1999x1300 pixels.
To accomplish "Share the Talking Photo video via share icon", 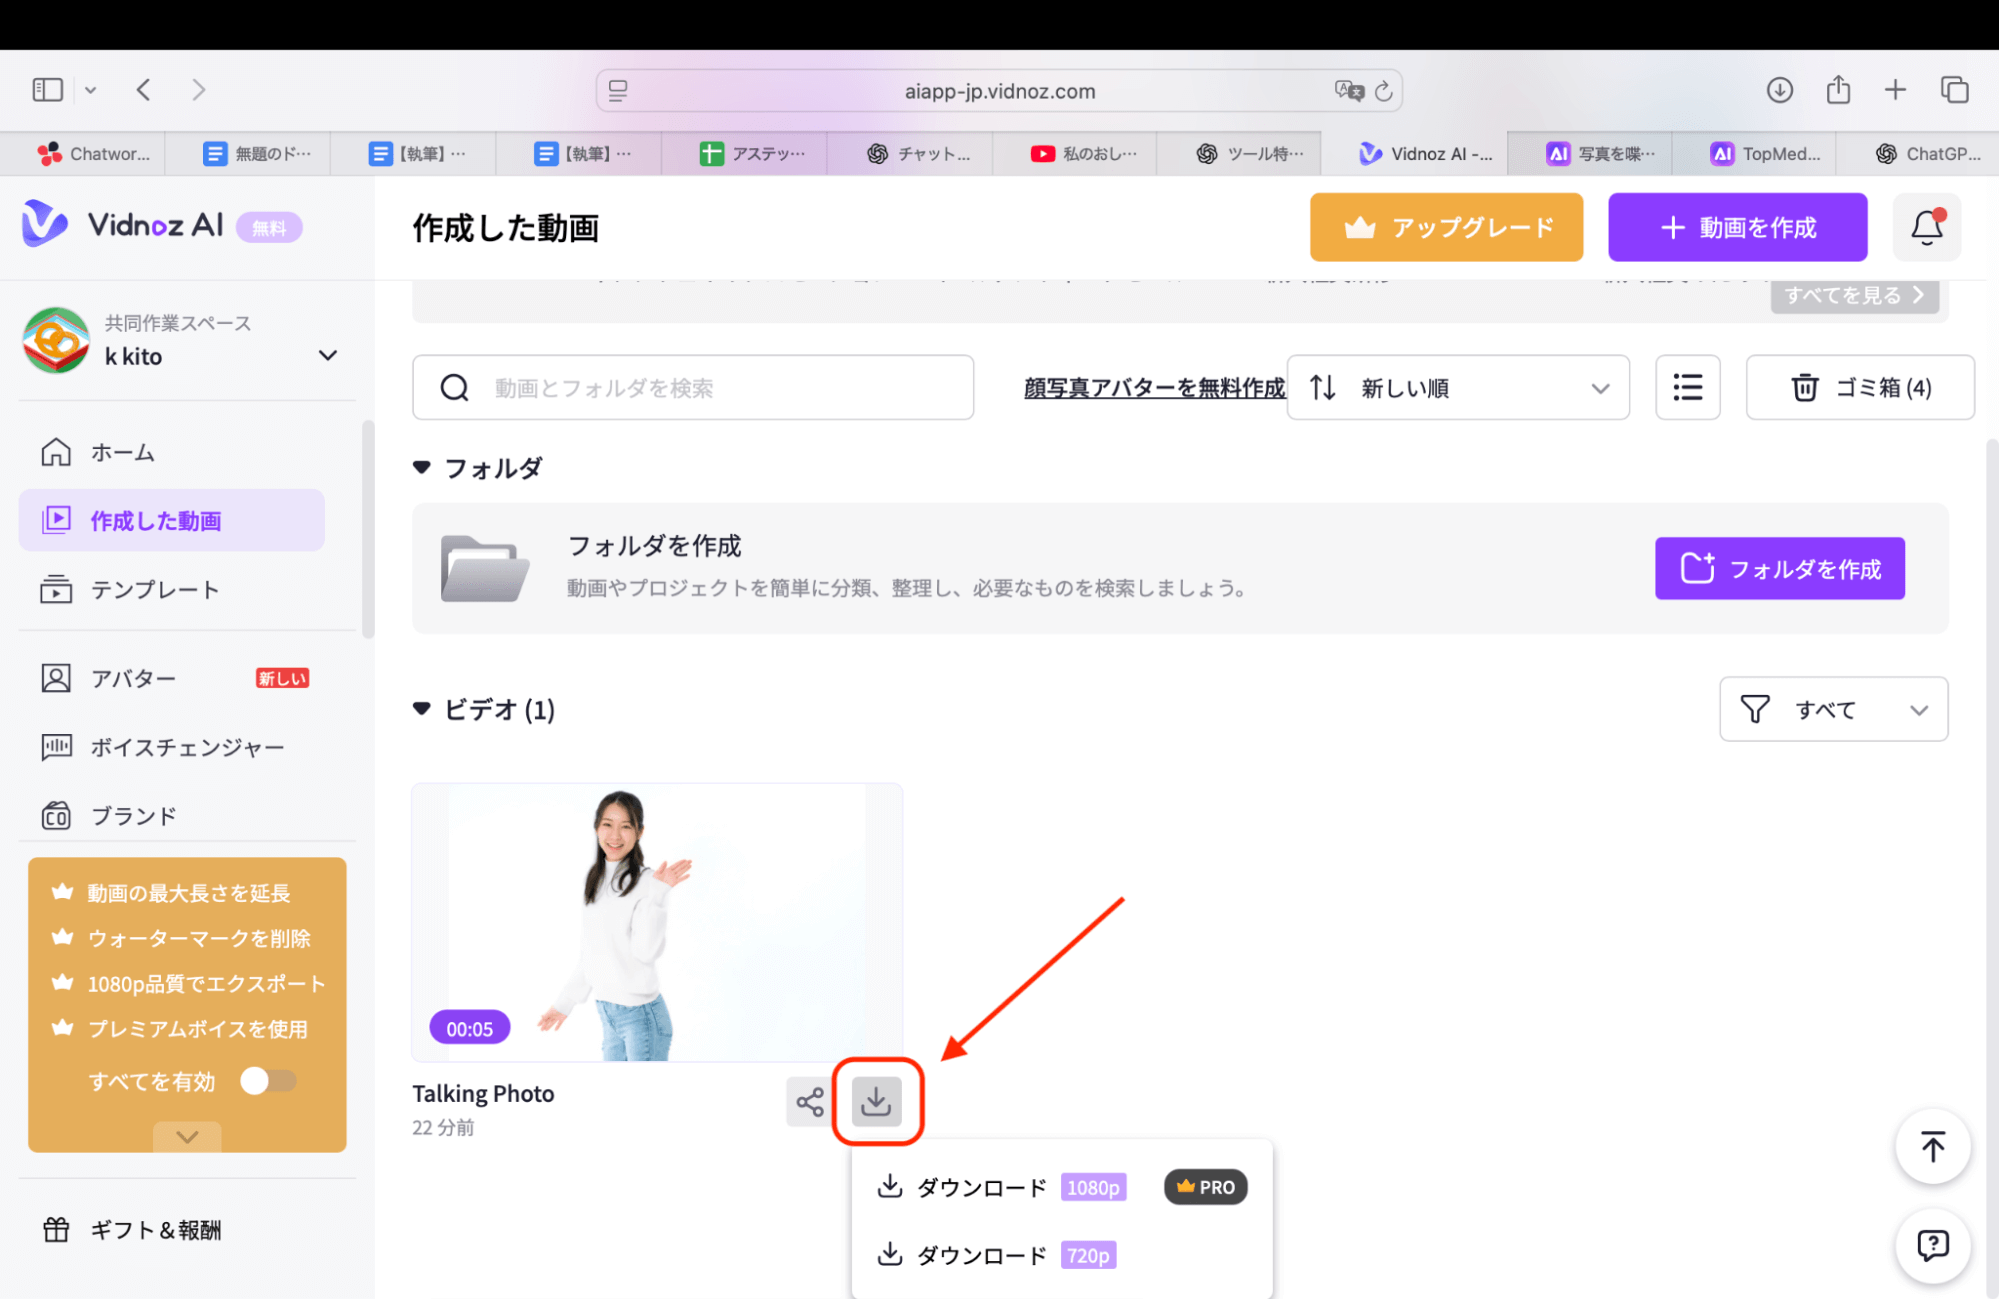I will pos(809,1102).
